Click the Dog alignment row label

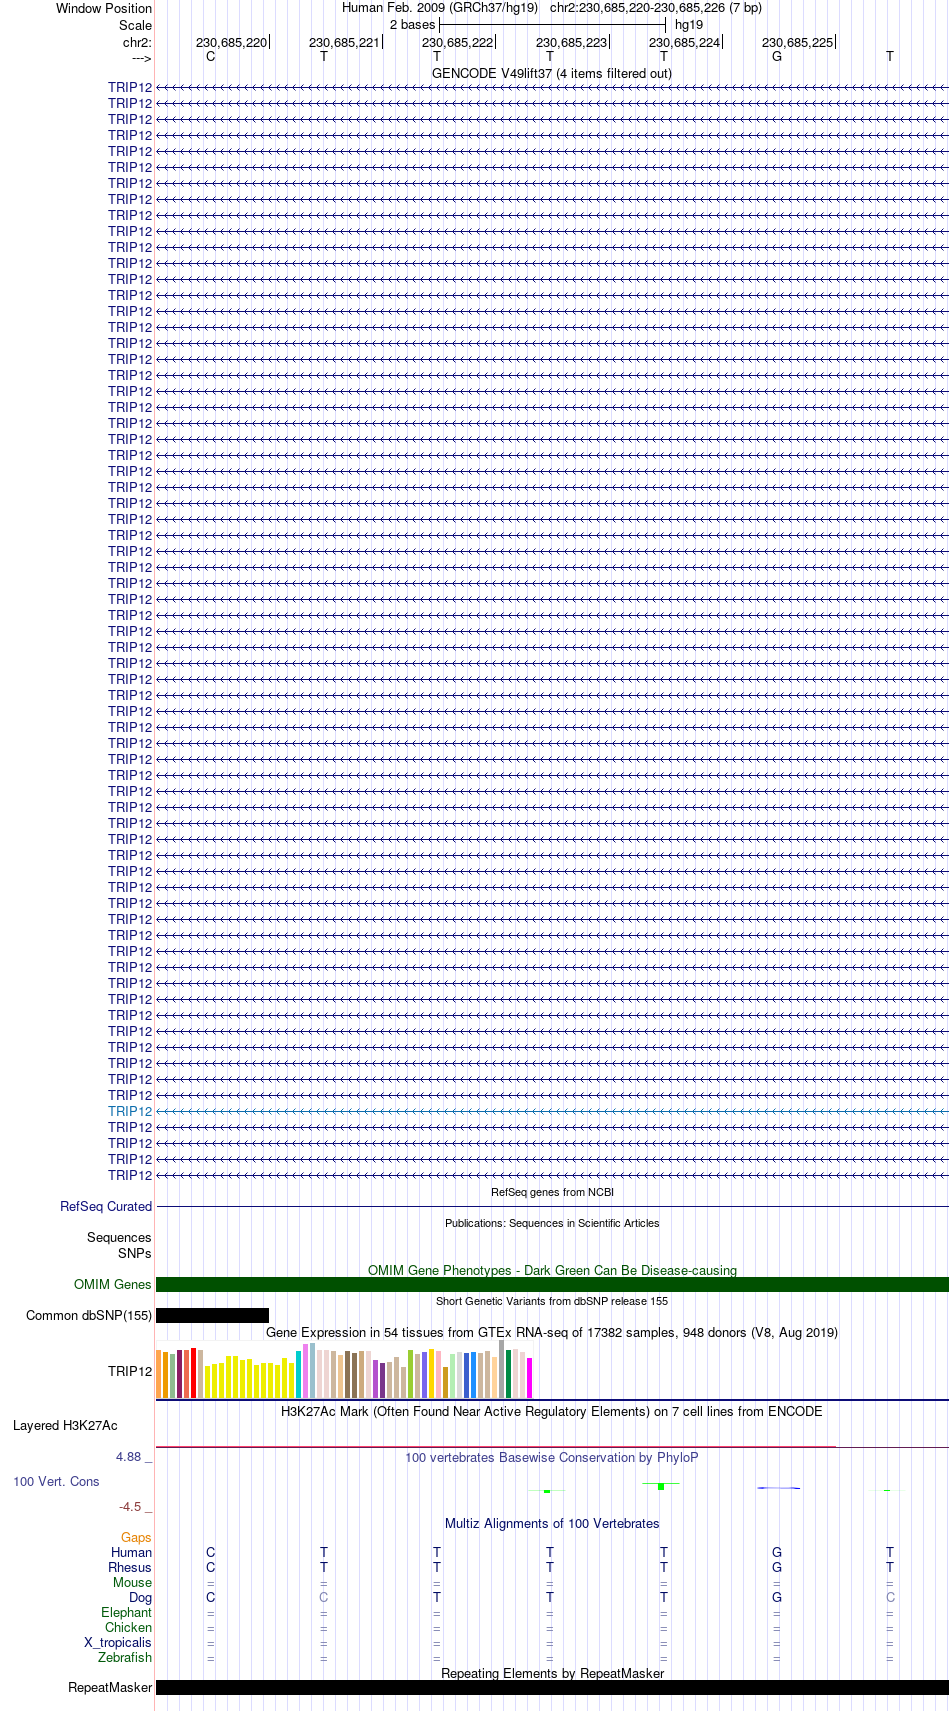140,1598
